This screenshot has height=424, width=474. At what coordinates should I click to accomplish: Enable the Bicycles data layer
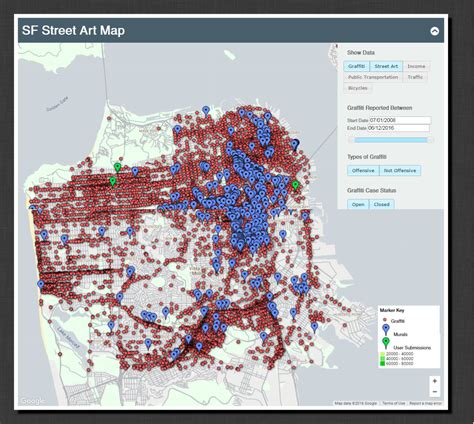tap(358, 88)
